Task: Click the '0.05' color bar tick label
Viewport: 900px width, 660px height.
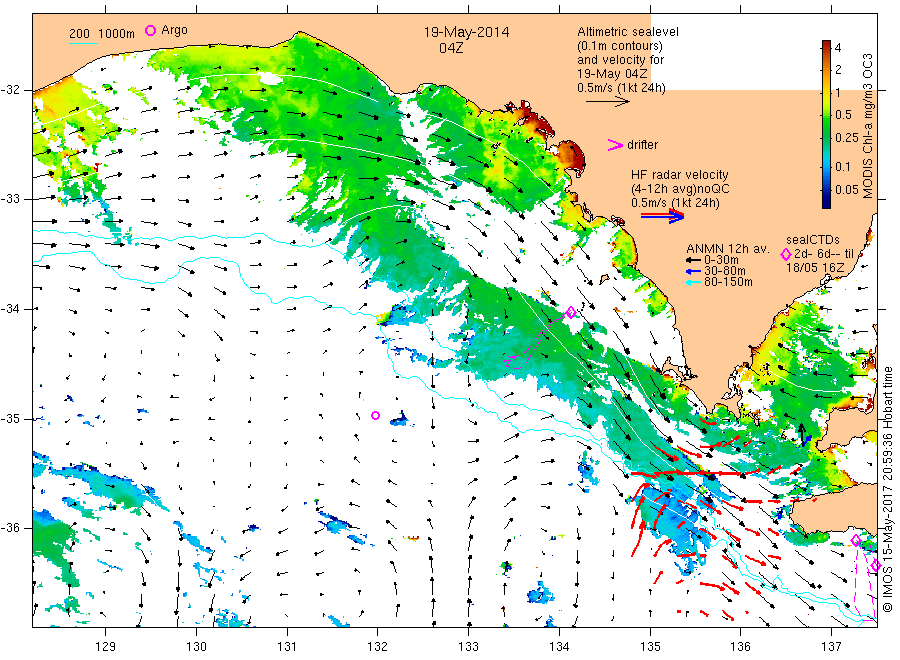Action: (x=847, y=189)
